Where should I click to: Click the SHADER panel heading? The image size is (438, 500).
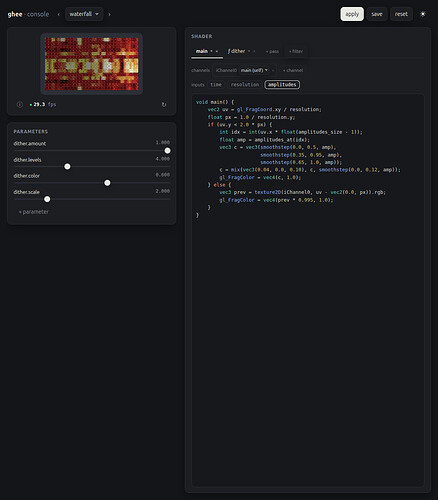point(202,36)
